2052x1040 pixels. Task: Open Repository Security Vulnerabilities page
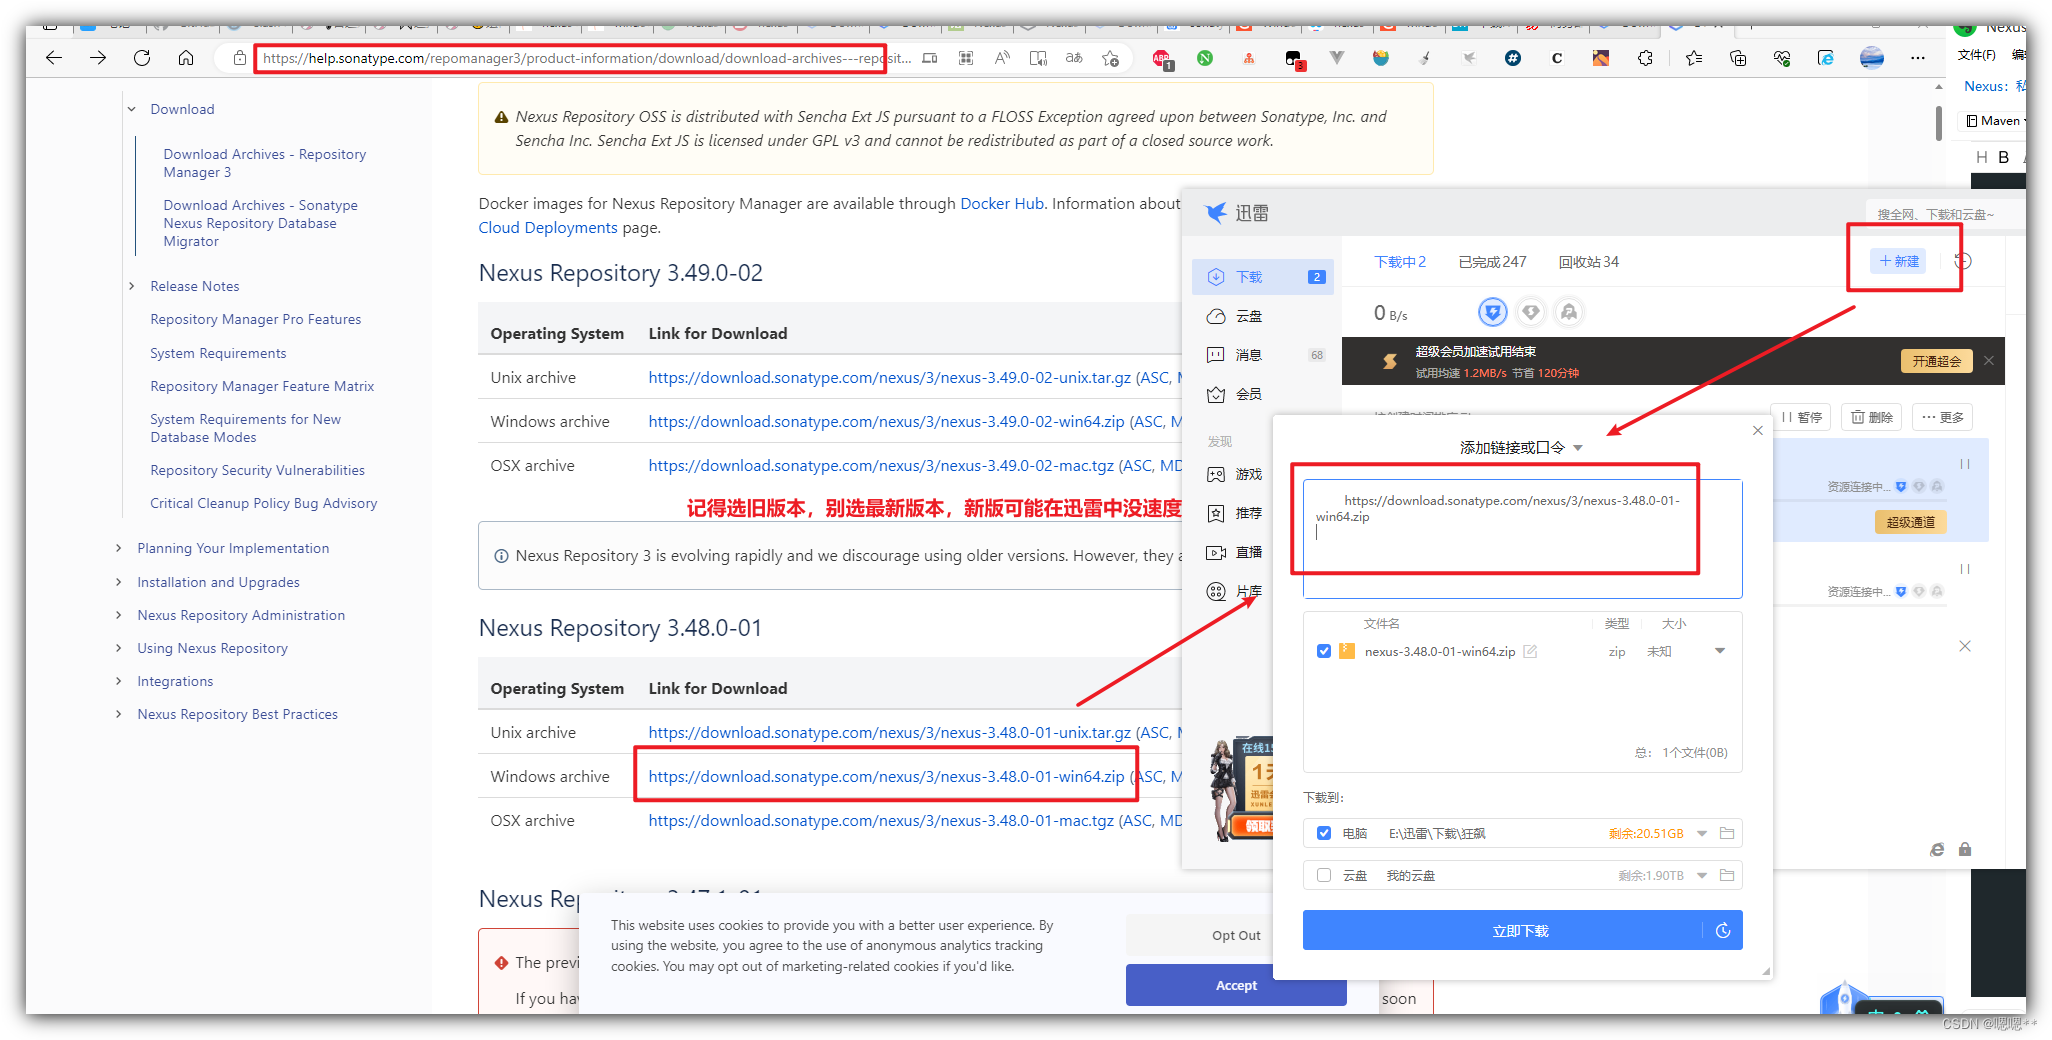coord(257,470)
